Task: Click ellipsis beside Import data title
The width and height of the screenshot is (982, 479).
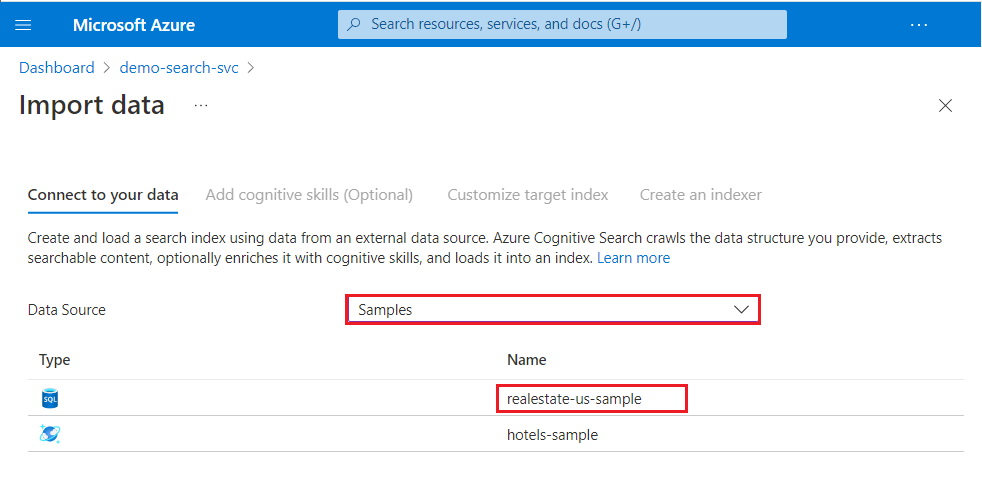Action: [x=201, y=105]
